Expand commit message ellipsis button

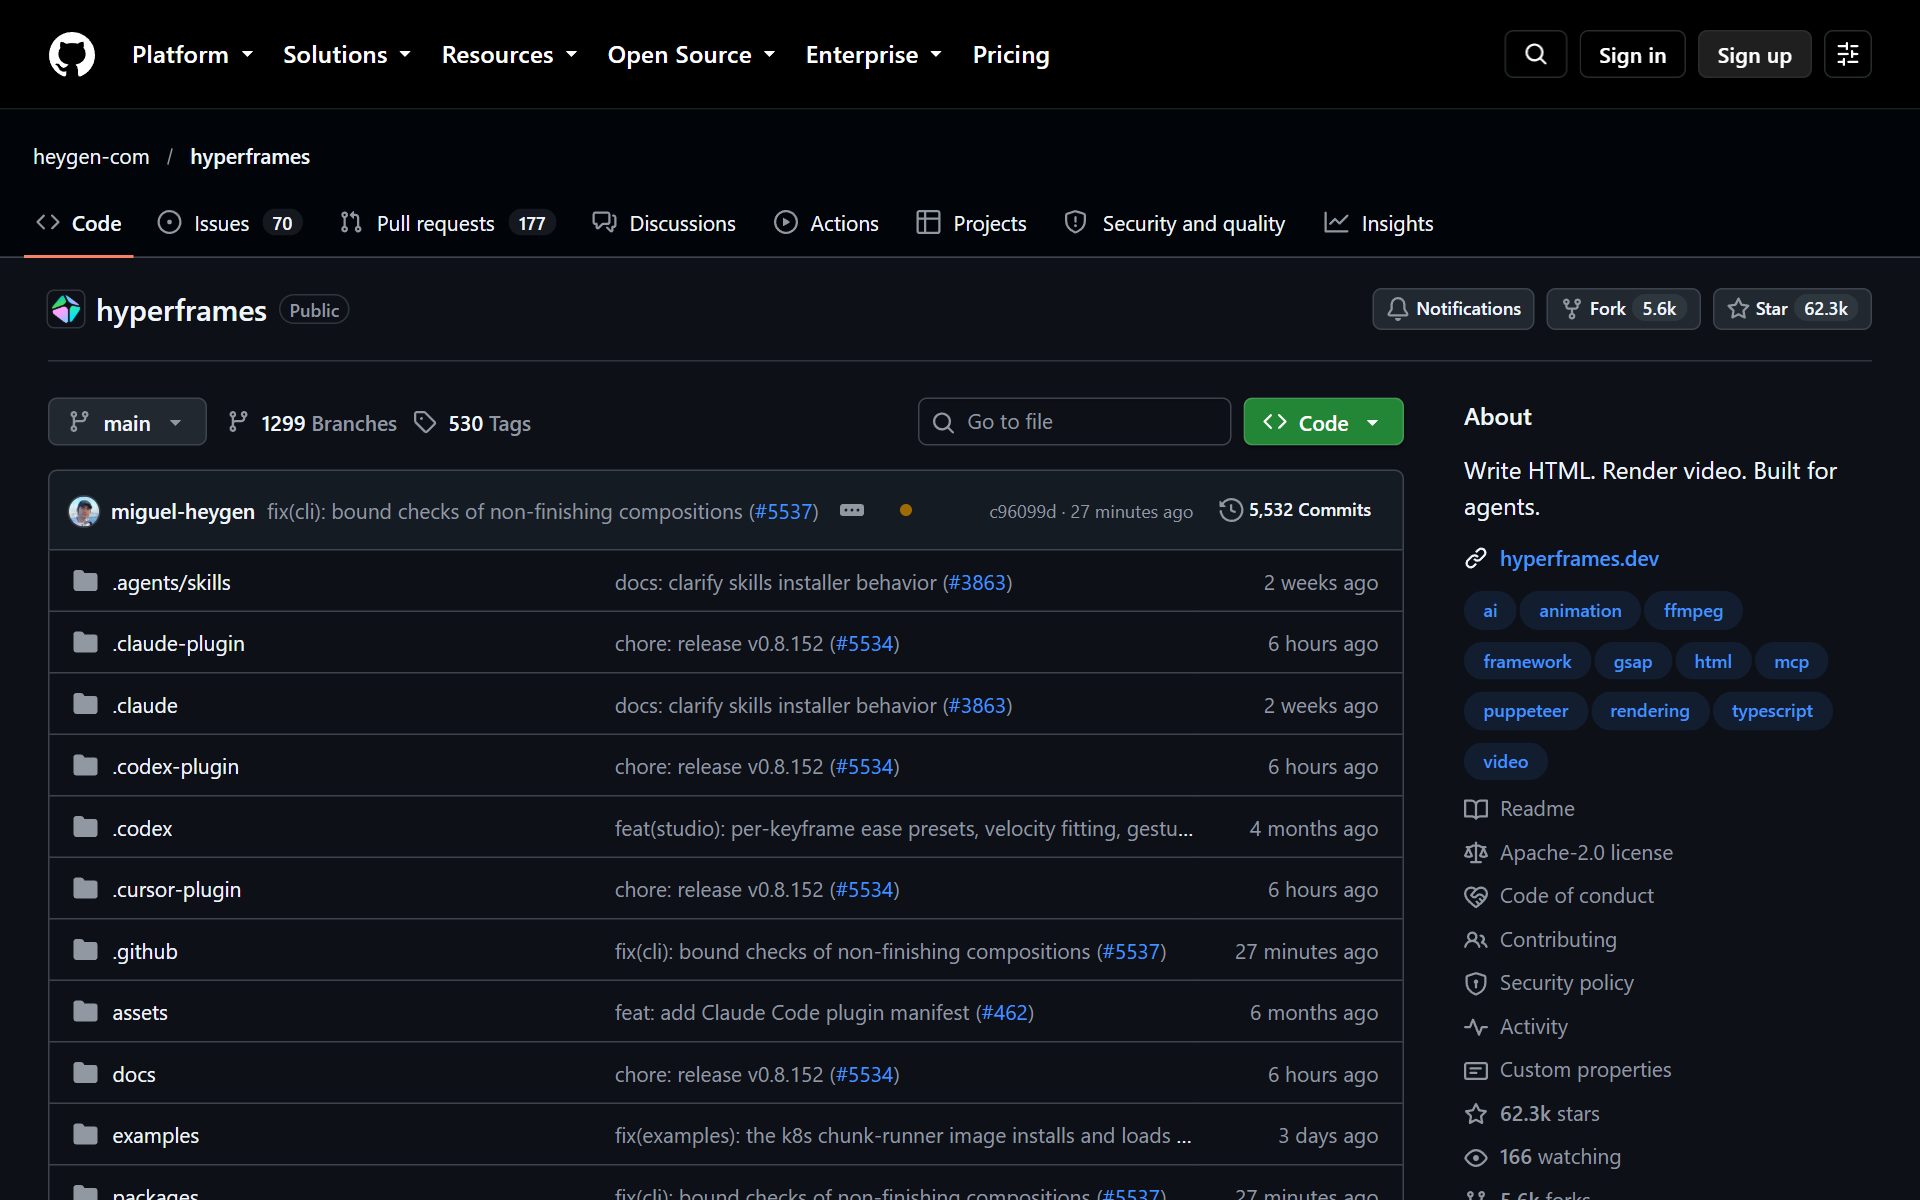(852, 510)
